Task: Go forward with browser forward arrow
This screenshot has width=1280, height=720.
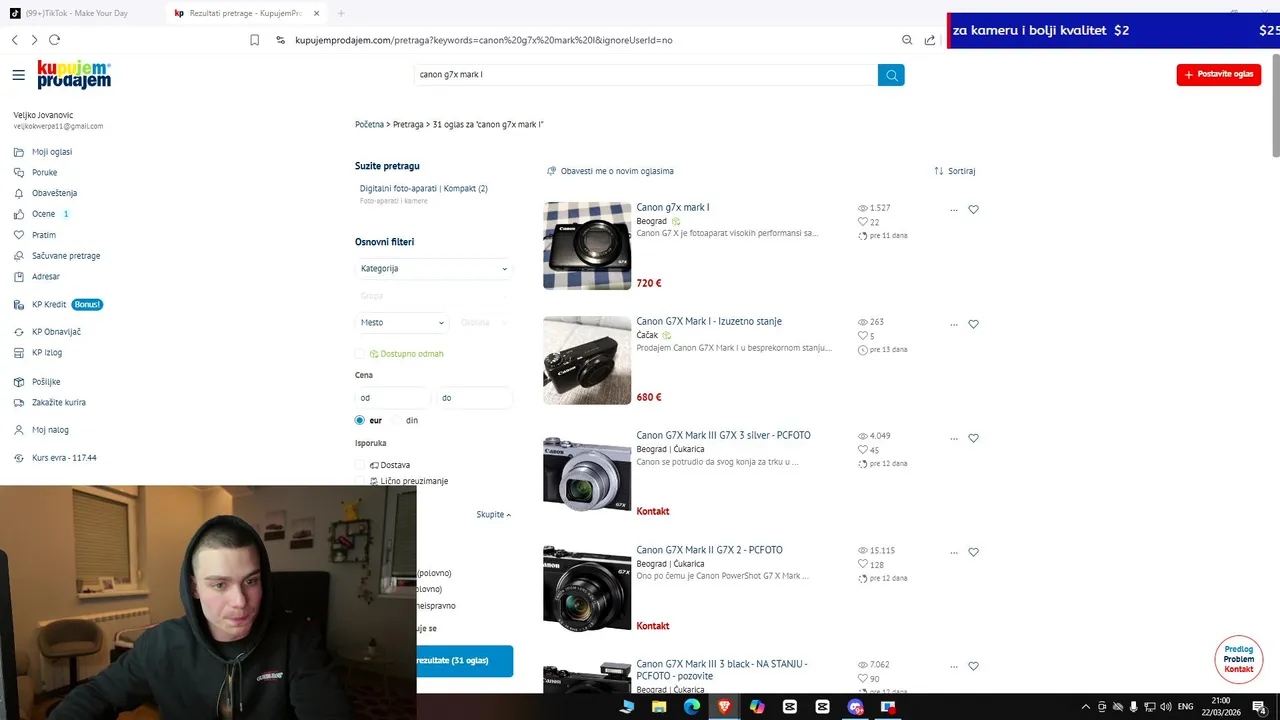Action: pyautogui.click(x=34, y=40)
